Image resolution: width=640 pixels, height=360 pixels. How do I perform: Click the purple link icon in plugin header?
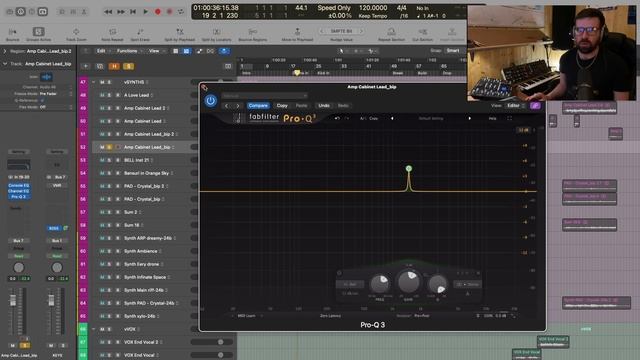point(535,106)
